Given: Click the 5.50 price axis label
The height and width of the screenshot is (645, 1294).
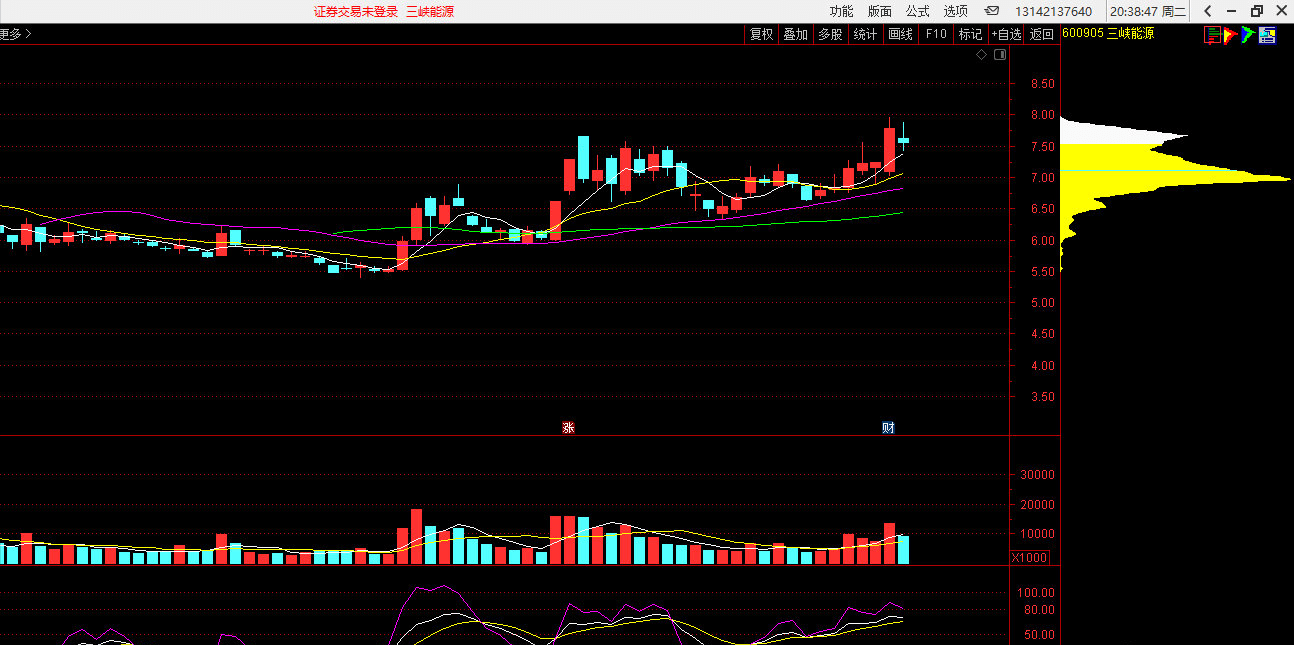Looking at the screenshot, I should pyautogui.click(x=1043, y=272).
